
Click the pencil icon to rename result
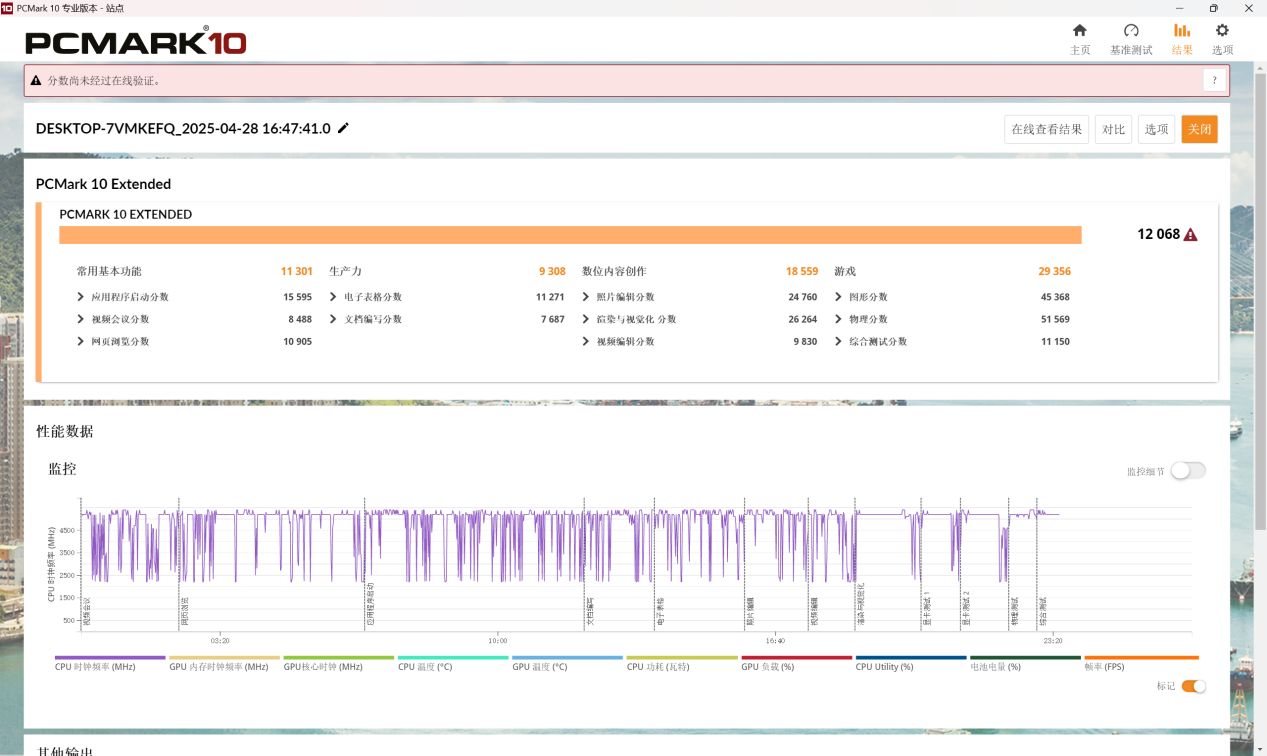pos(343,128)
